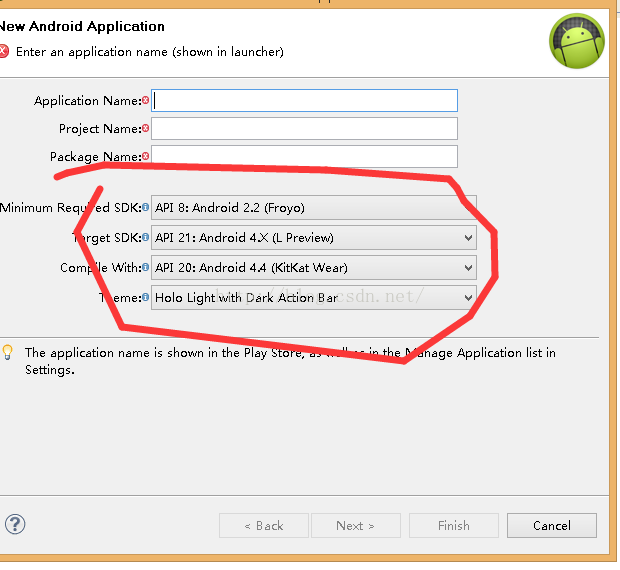Click the Package Name input field

[304, 157]
